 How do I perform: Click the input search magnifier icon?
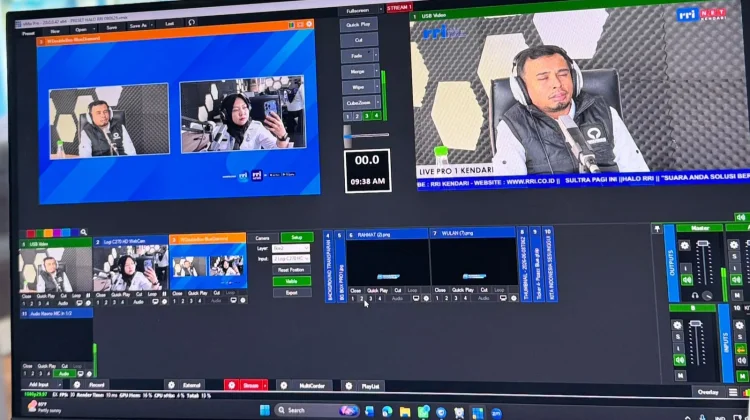pos(84,232)
